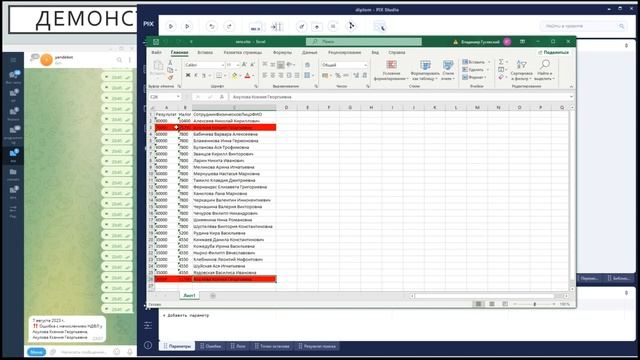
Task: Switch to Normal view icon in status bar
Action: 479,304
